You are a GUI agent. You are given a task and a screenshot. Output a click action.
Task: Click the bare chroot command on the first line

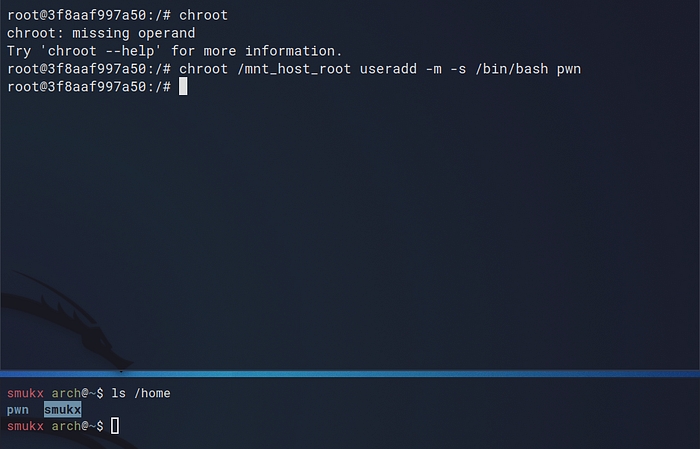tap(204, 15)
